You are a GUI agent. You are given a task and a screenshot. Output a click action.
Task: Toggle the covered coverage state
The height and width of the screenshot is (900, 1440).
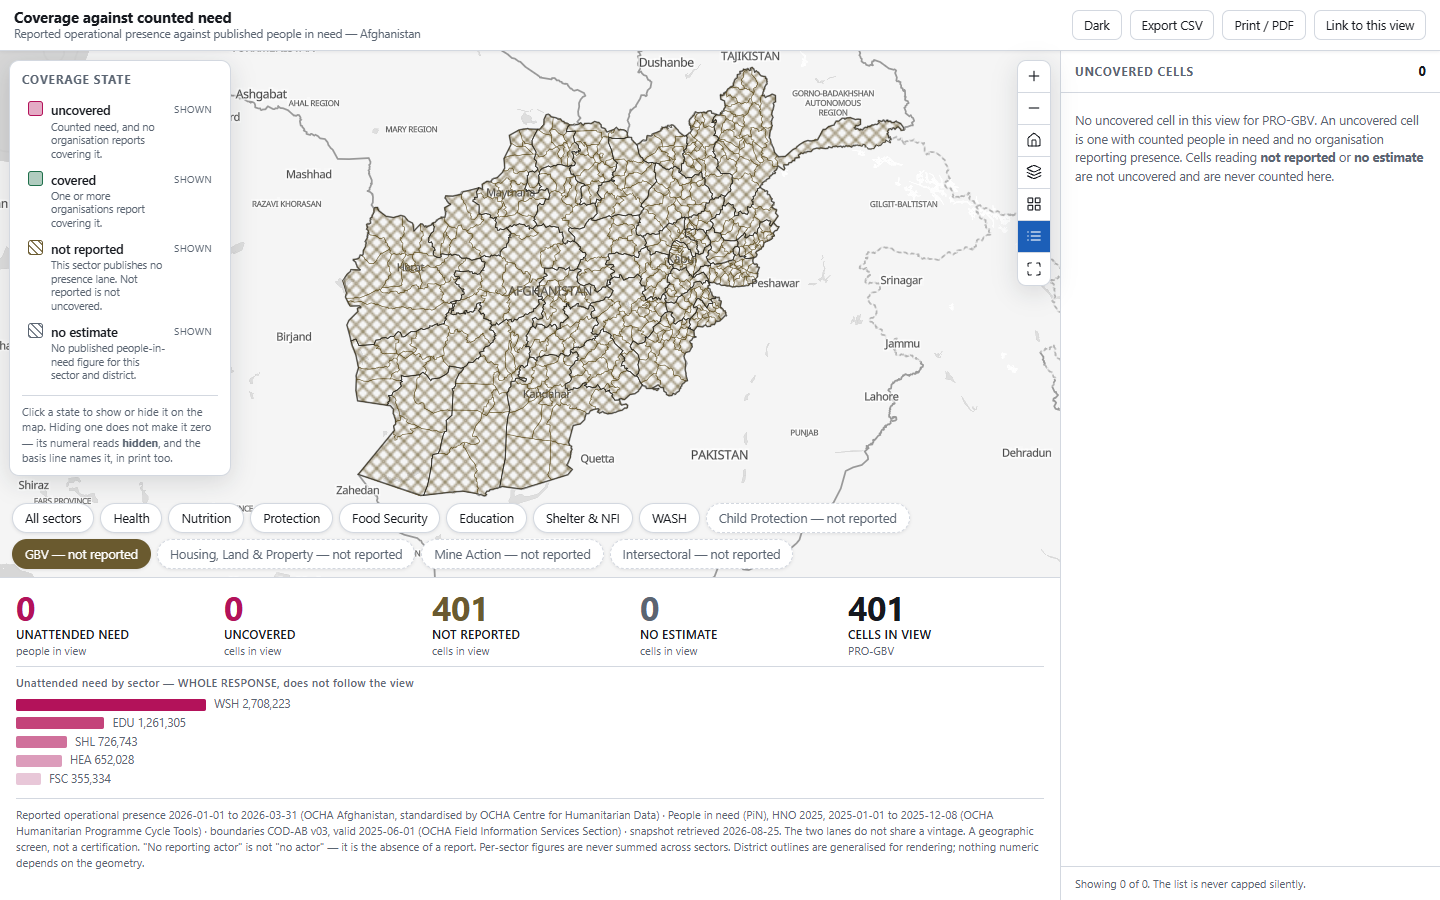click(120, 200)
